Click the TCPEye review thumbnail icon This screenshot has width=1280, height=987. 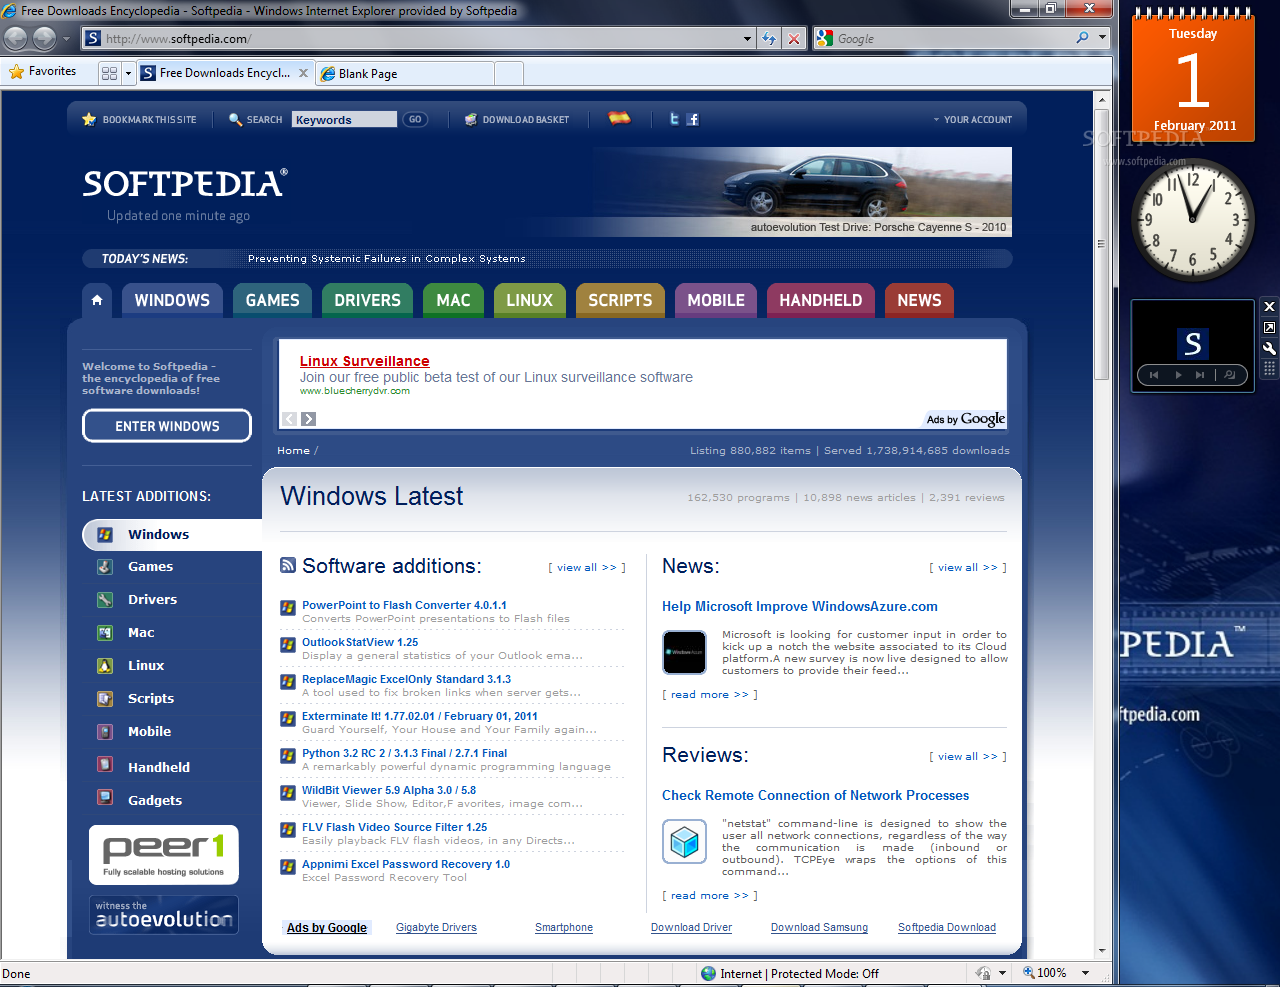click(685, 841)
